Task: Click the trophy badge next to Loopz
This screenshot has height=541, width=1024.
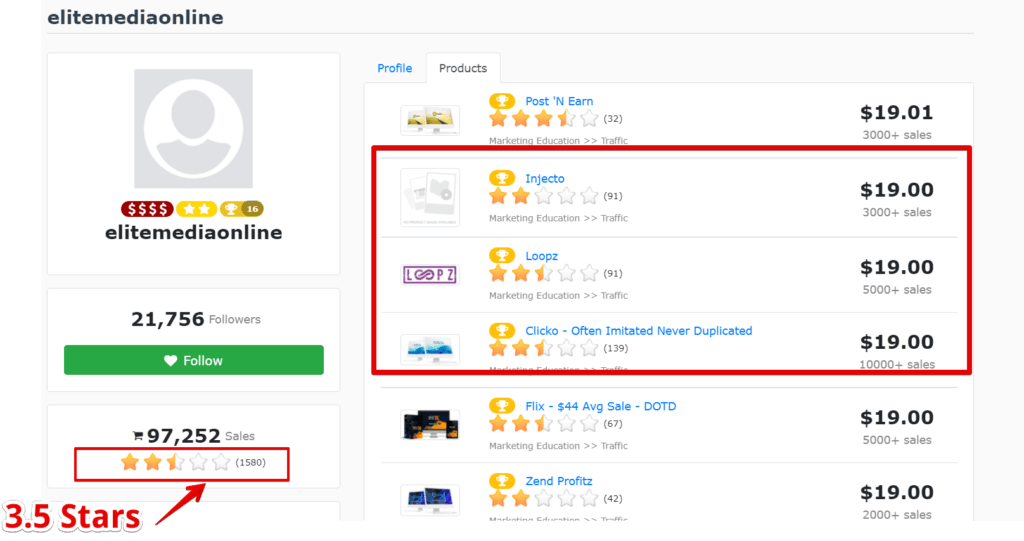Action: (x=502, y=255)
